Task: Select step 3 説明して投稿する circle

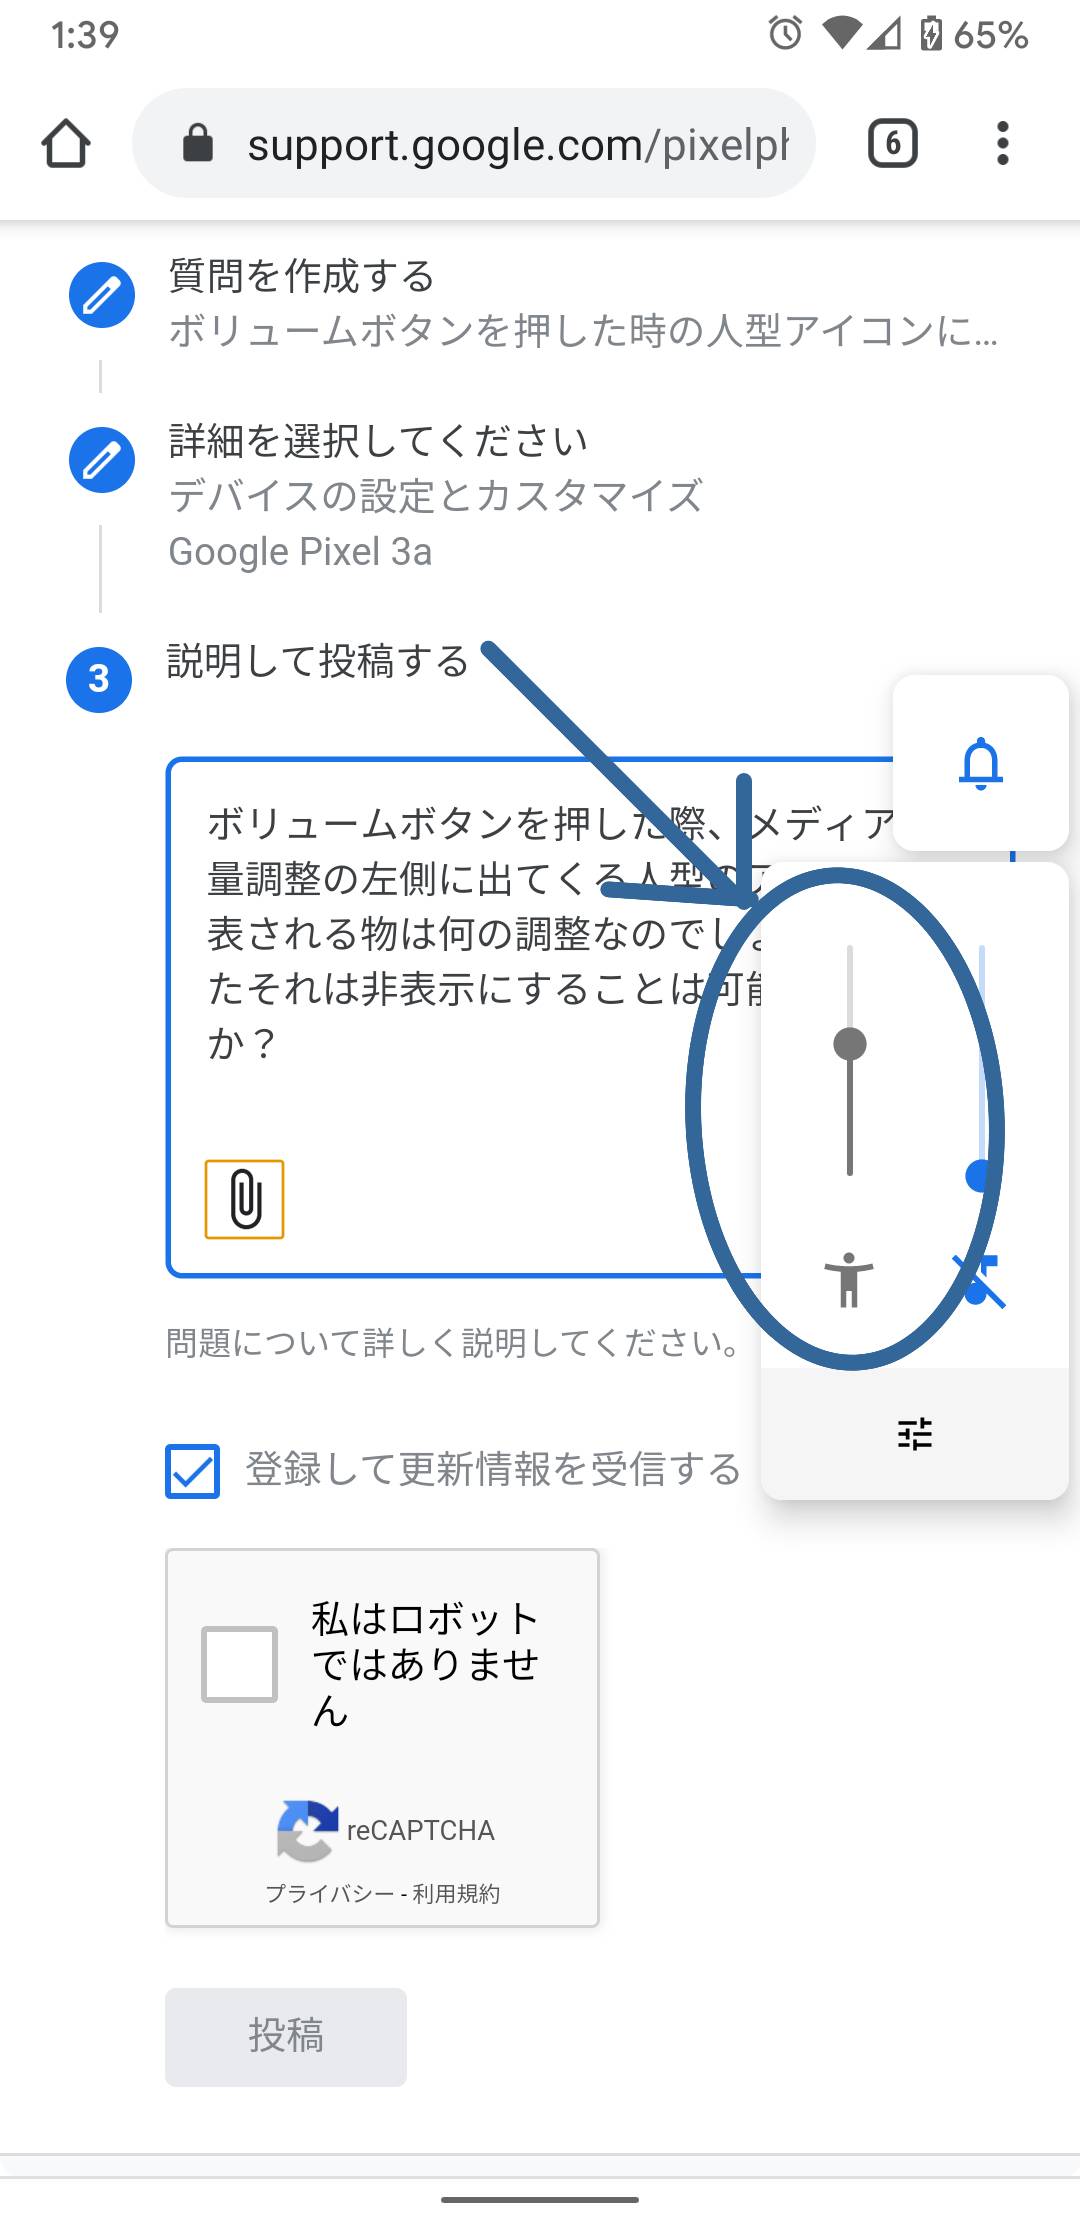Action: point(99,680)
